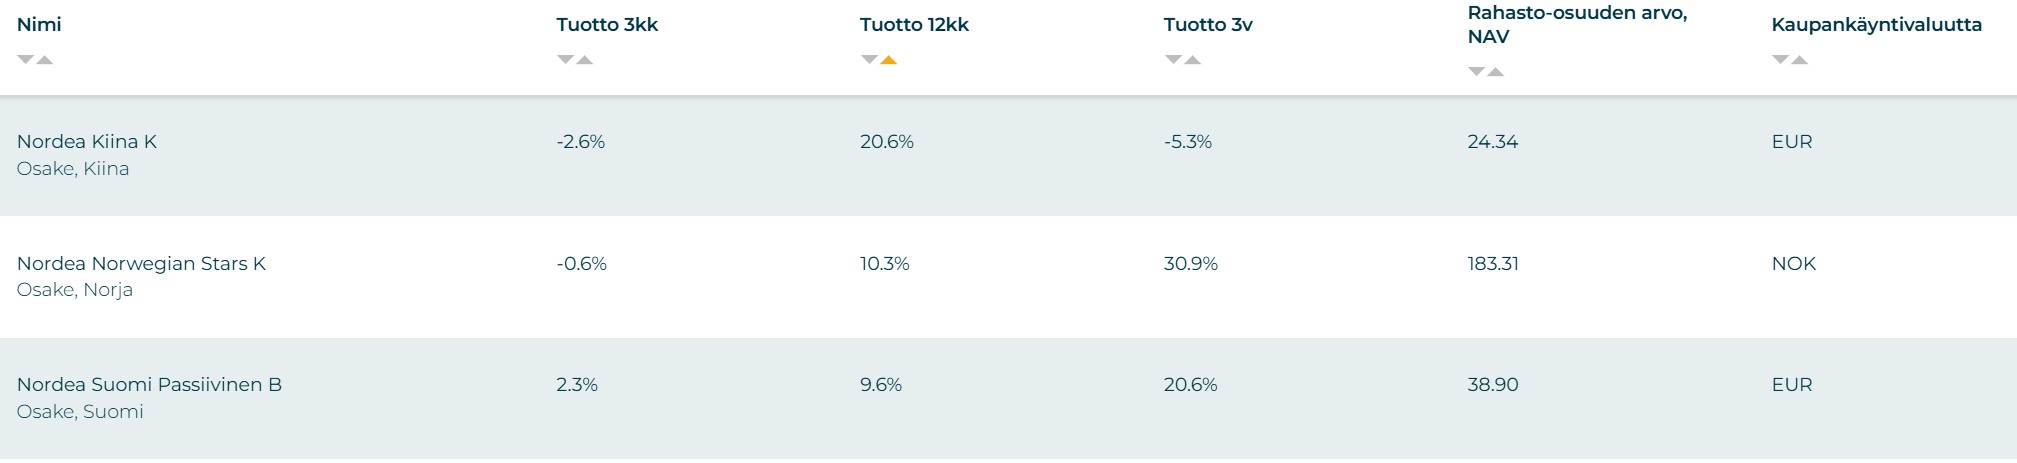Click the down sort arrow under Tuotto 12kk

[869, 60]
